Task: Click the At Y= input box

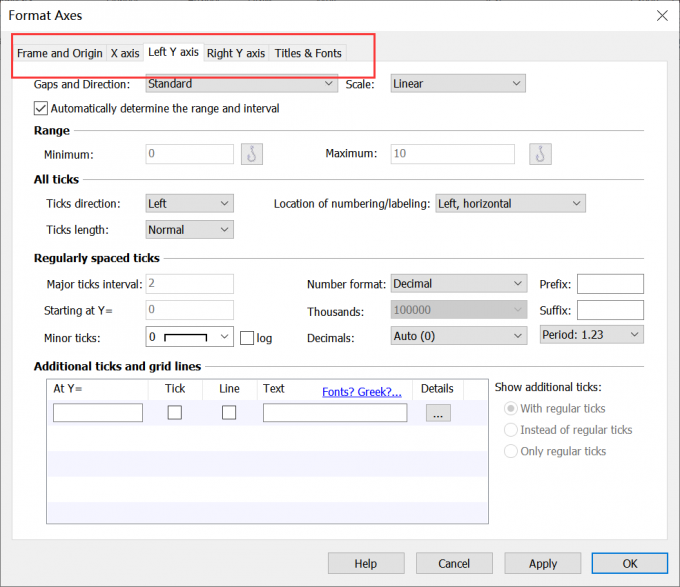Action: coord(98,412)
